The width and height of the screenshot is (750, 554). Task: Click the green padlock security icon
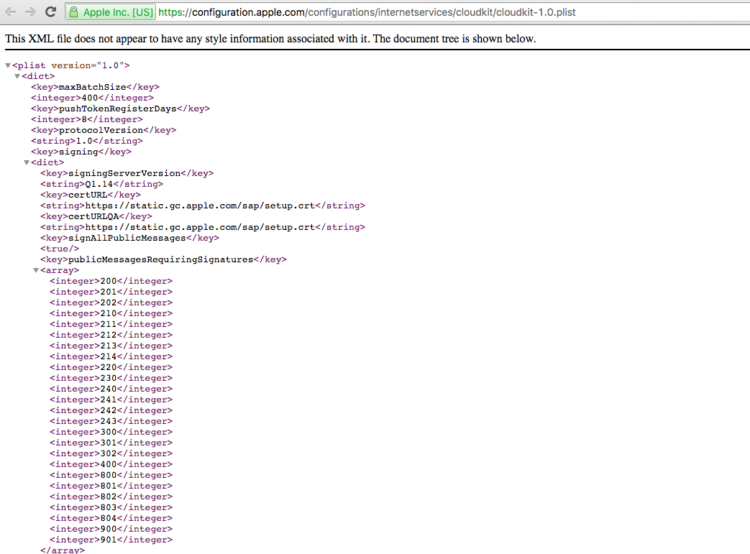point(74,12)
